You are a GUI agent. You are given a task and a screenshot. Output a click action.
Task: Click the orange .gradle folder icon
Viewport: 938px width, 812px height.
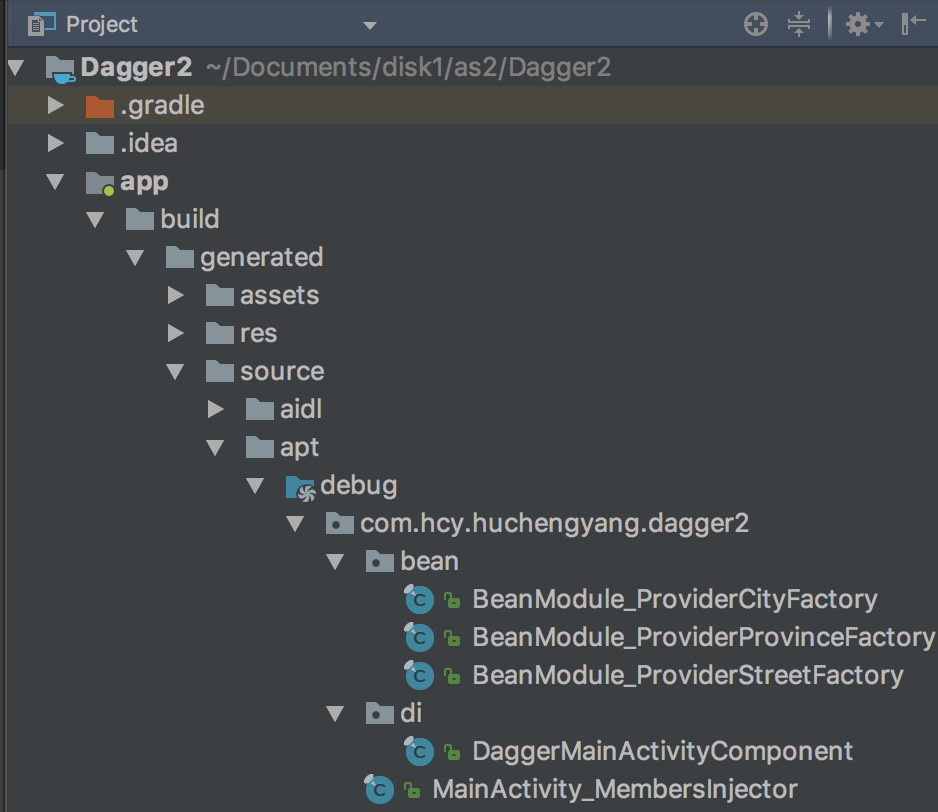[100, 107]
